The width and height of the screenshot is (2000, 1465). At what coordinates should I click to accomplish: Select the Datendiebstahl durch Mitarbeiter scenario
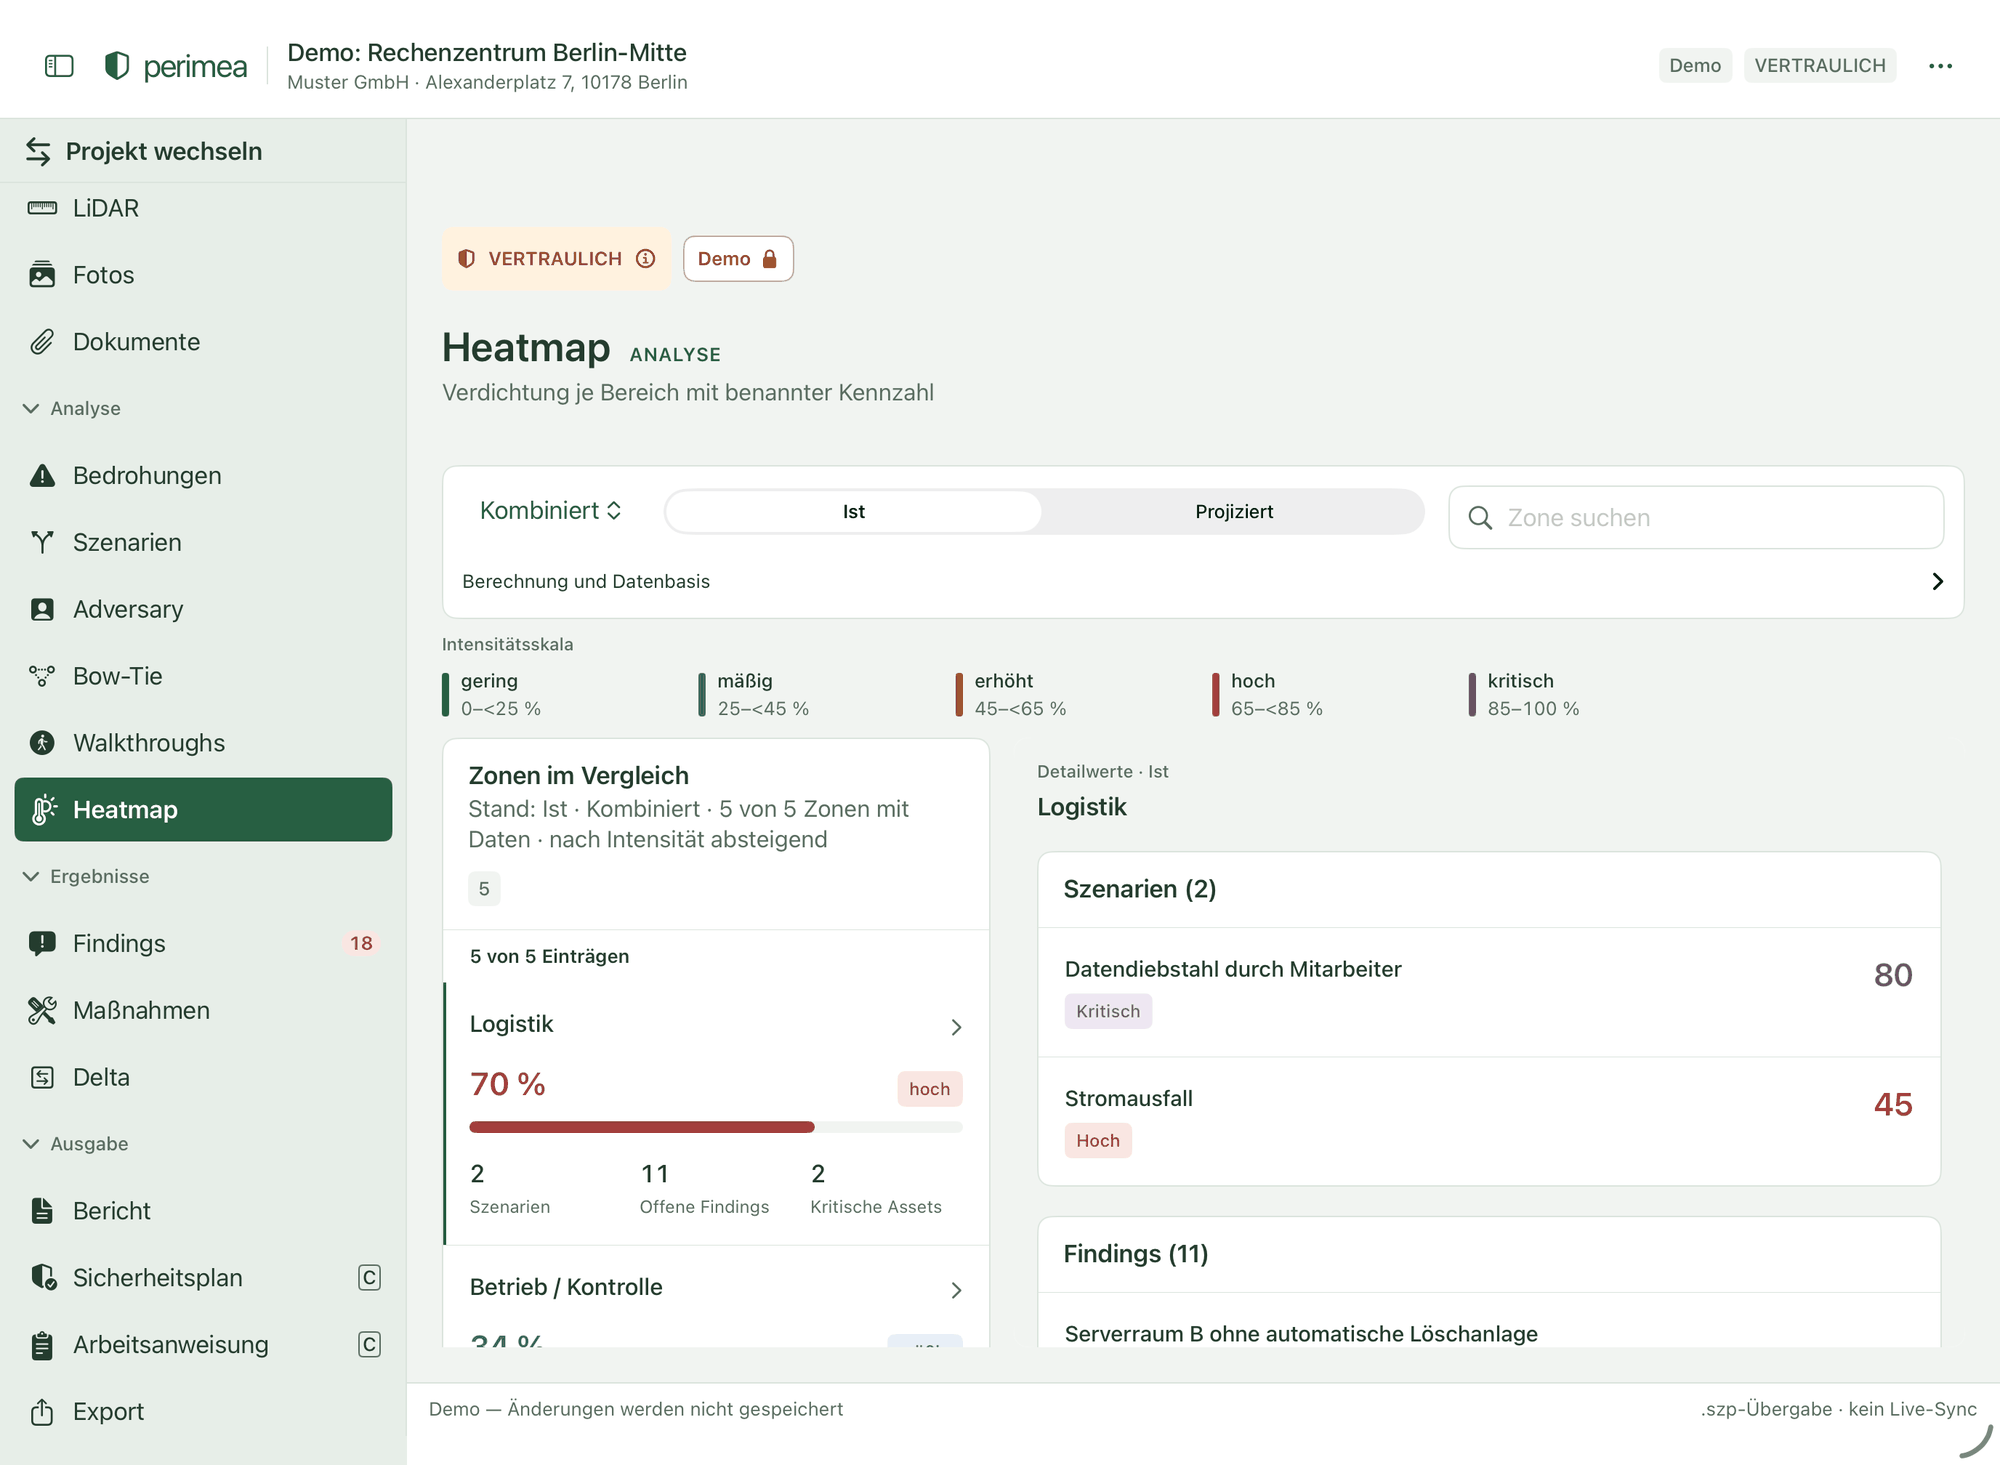(x=1489, y=991)
